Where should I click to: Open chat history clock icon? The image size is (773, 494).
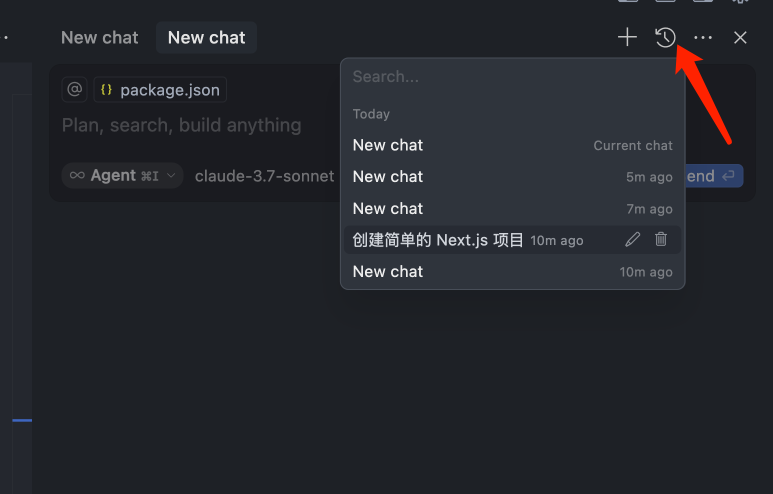point(665,38)
